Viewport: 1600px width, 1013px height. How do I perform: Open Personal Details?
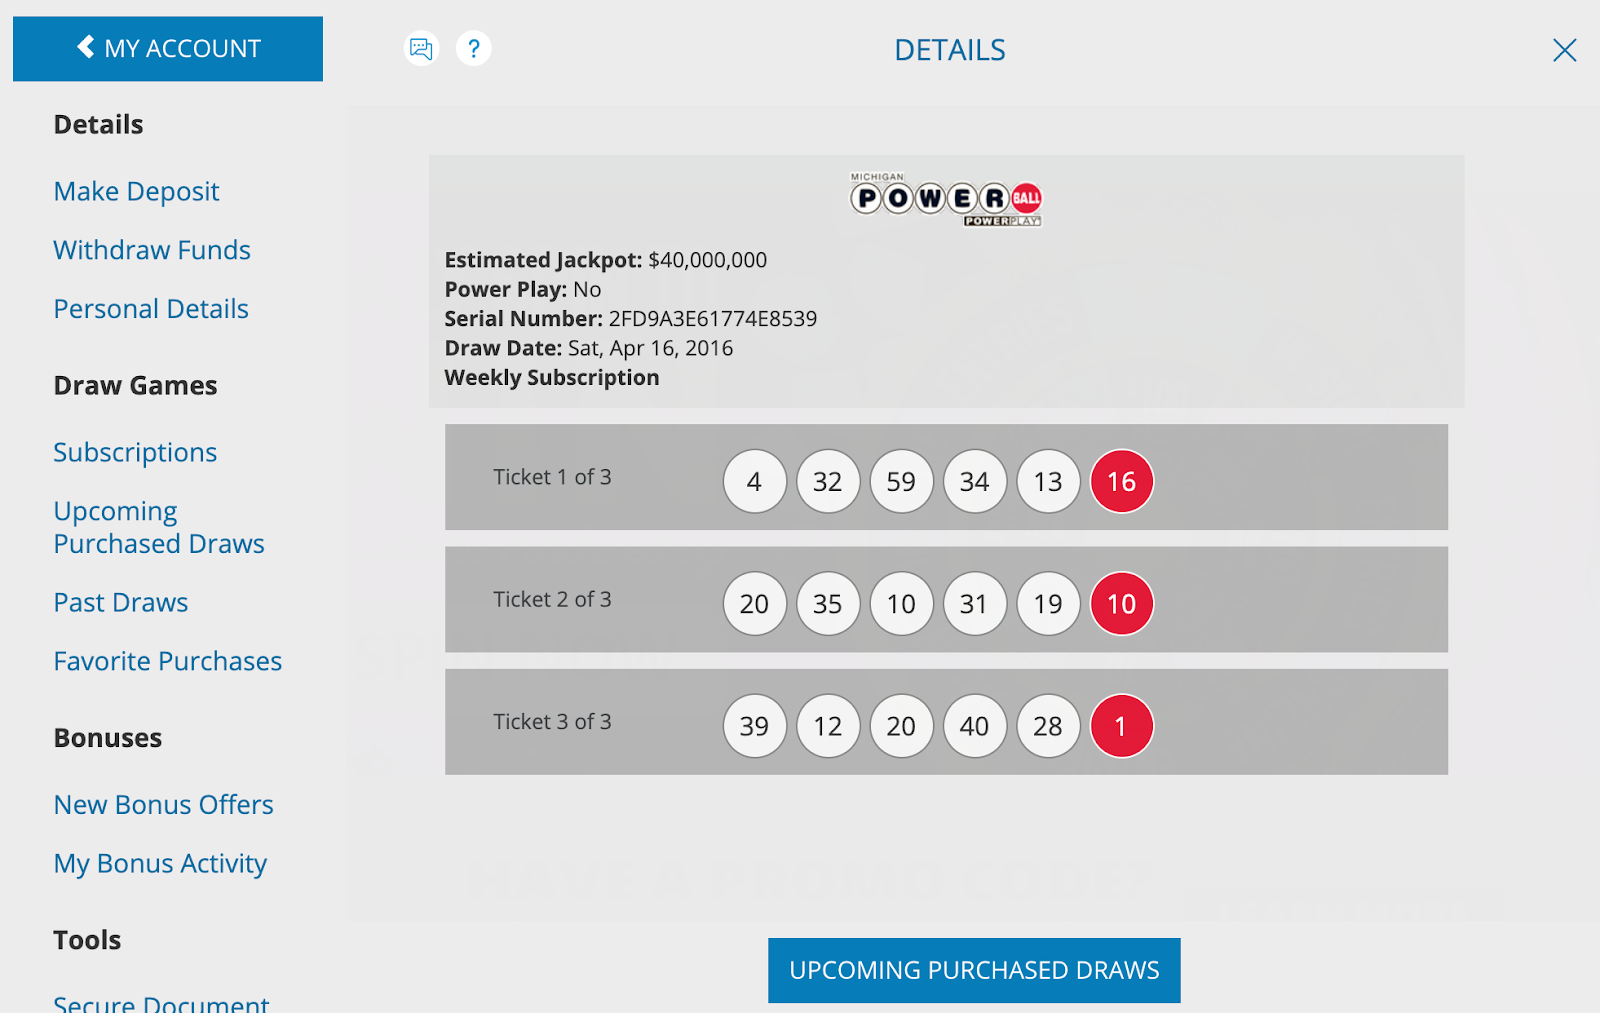click(150, 308)
